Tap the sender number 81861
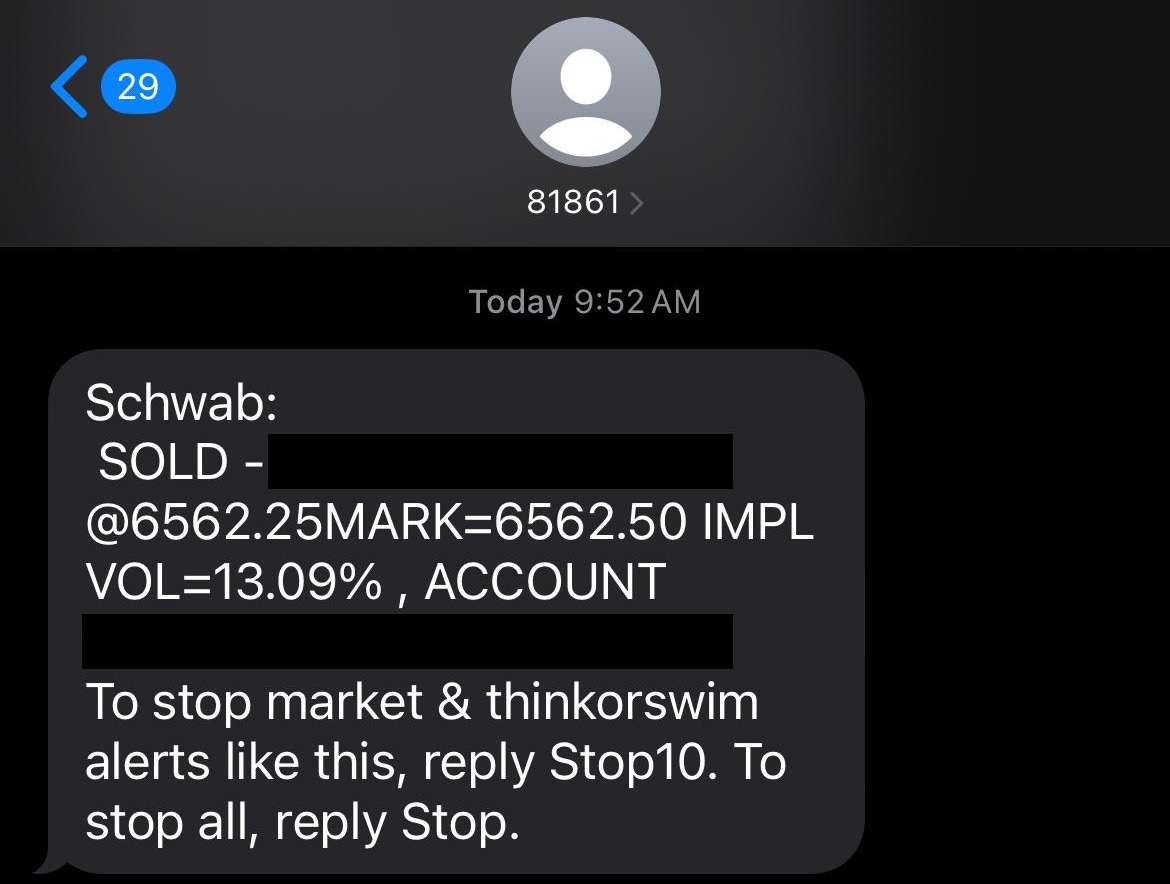1170x884 pixels. 573,201
